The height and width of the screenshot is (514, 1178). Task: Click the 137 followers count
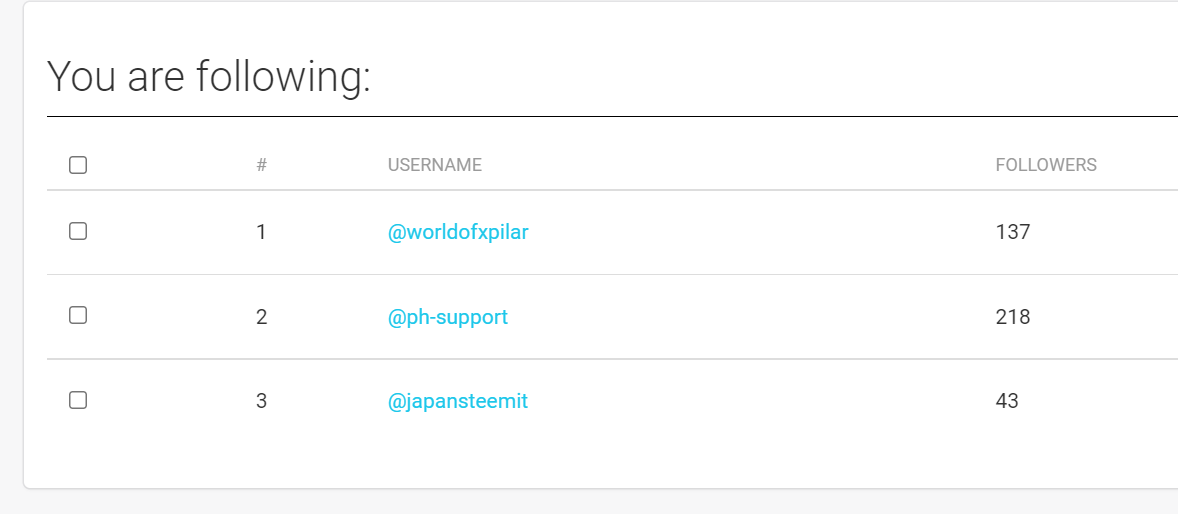1013,232
